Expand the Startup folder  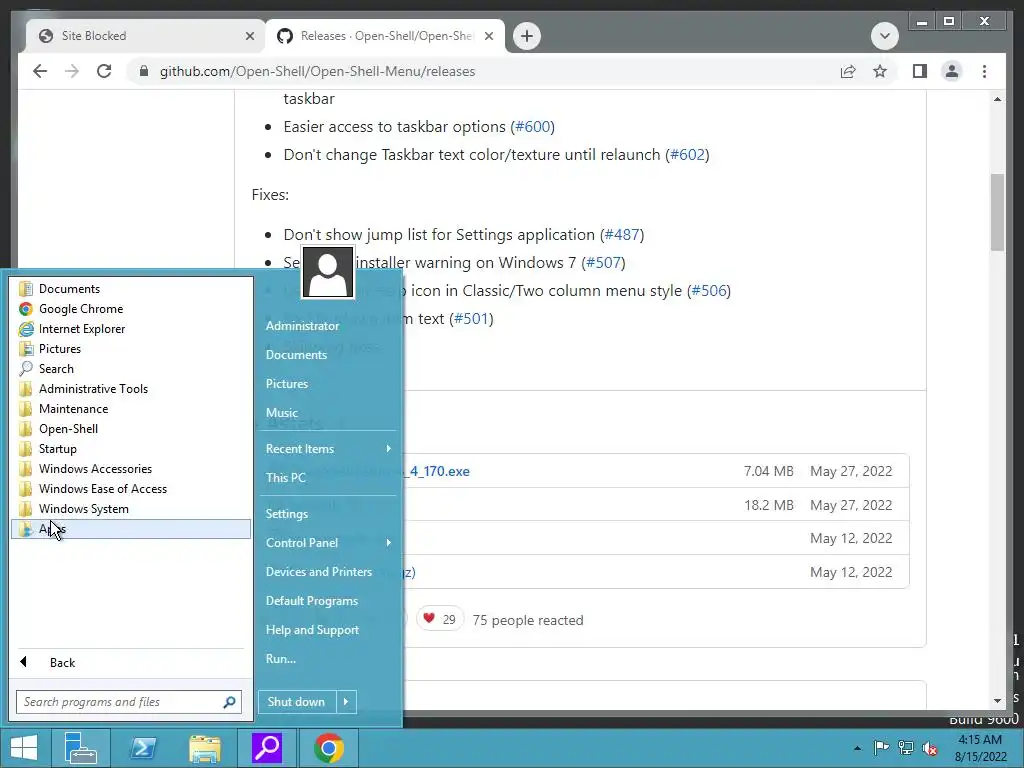click(x=131, y=449)
